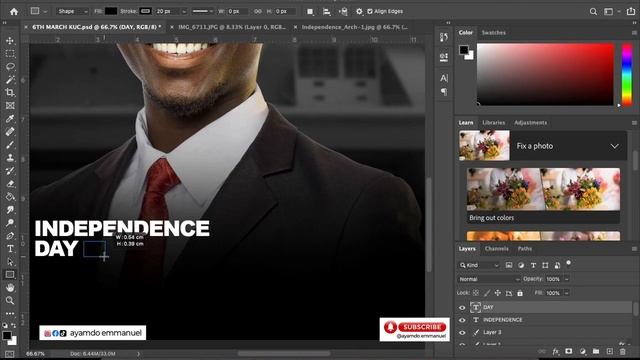
Task: Open shape settings gear
Action: tap(359, 11)
